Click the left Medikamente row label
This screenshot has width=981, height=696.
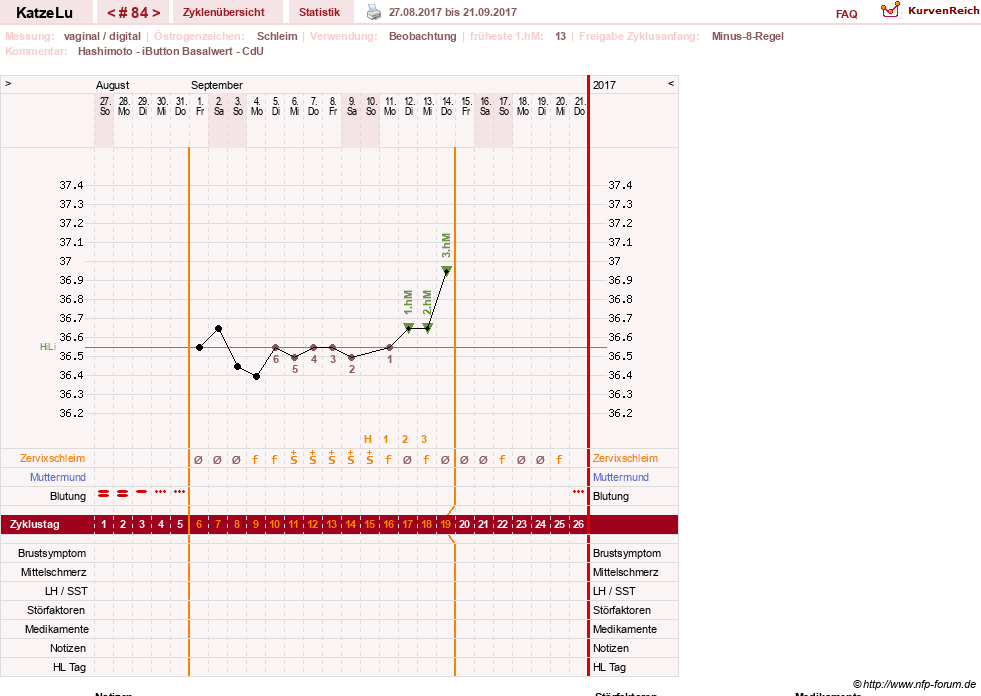coord(57,629)
